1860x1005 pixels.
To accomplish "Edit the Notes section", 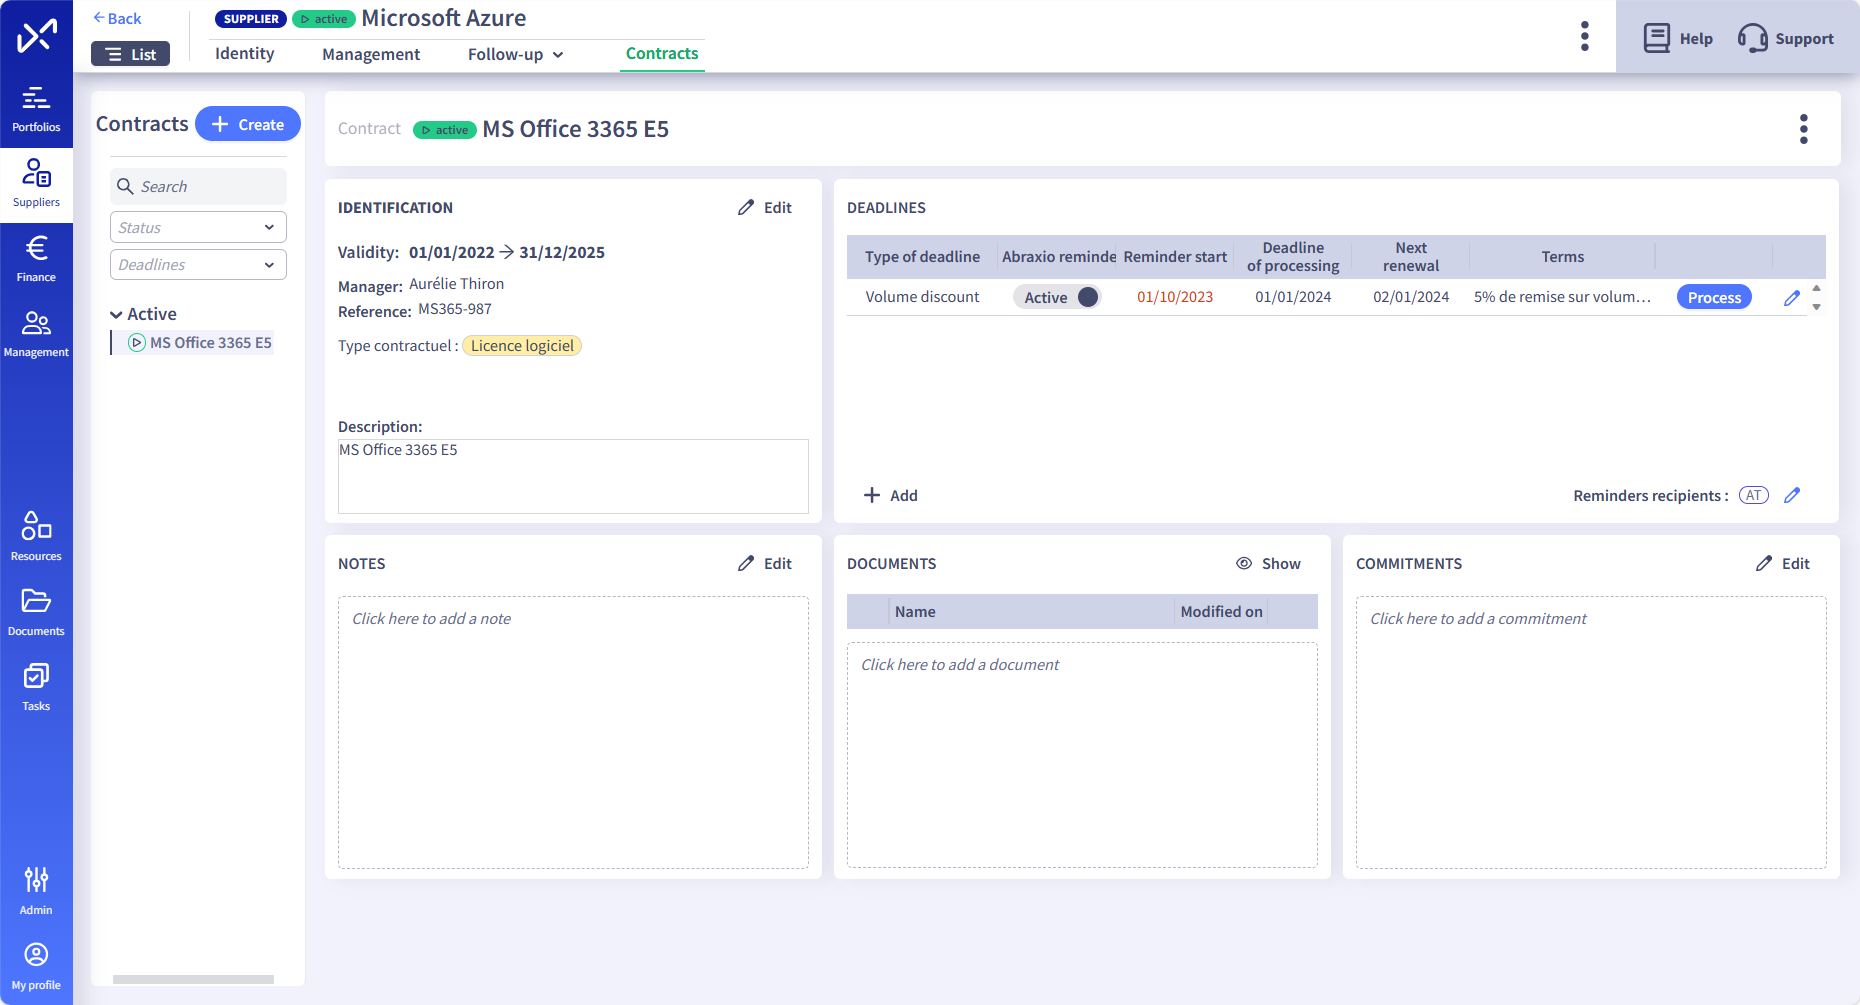I will tap(765, 563).
